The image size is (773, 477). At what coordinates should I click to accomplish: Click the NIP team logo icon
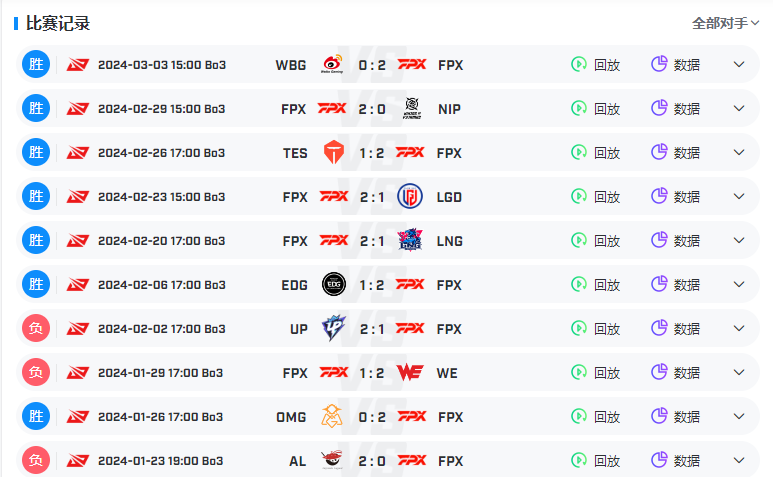[412, 108]
